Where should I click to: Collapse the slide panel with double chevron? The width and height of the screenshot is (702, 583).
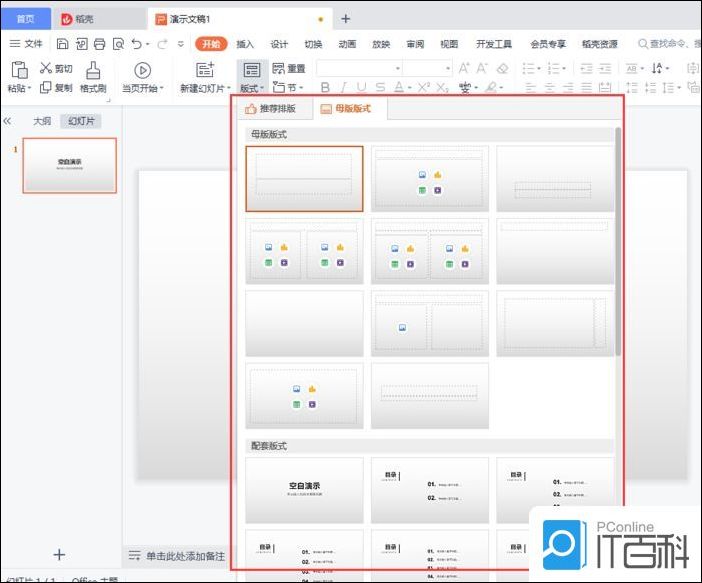(8, 121)
